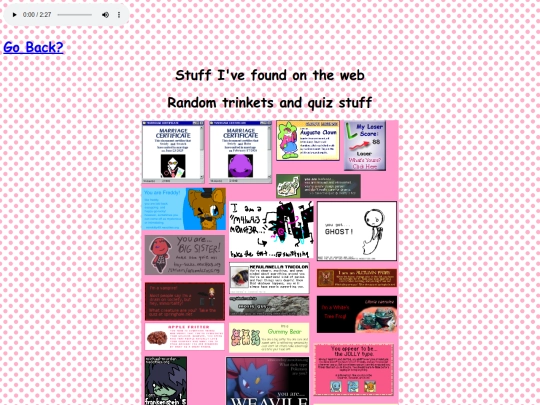
Task: Click the scribbled monster drawing badge
Action: point(271,230)
